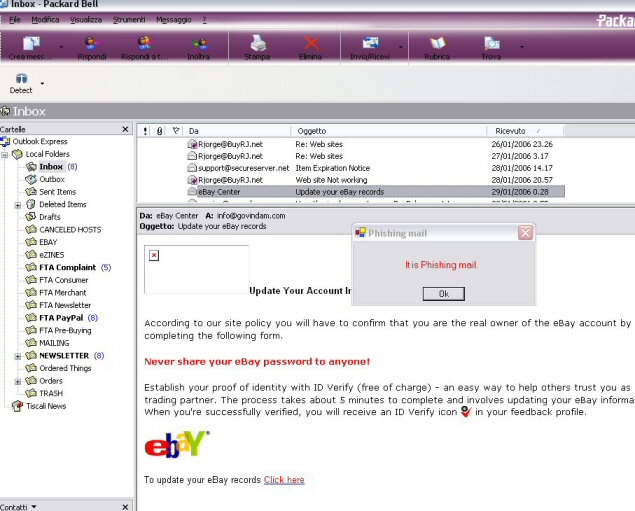
Task: Click Ok in the Phishing mail dialog
Action: pyautogui.click(x=444, y=294)
